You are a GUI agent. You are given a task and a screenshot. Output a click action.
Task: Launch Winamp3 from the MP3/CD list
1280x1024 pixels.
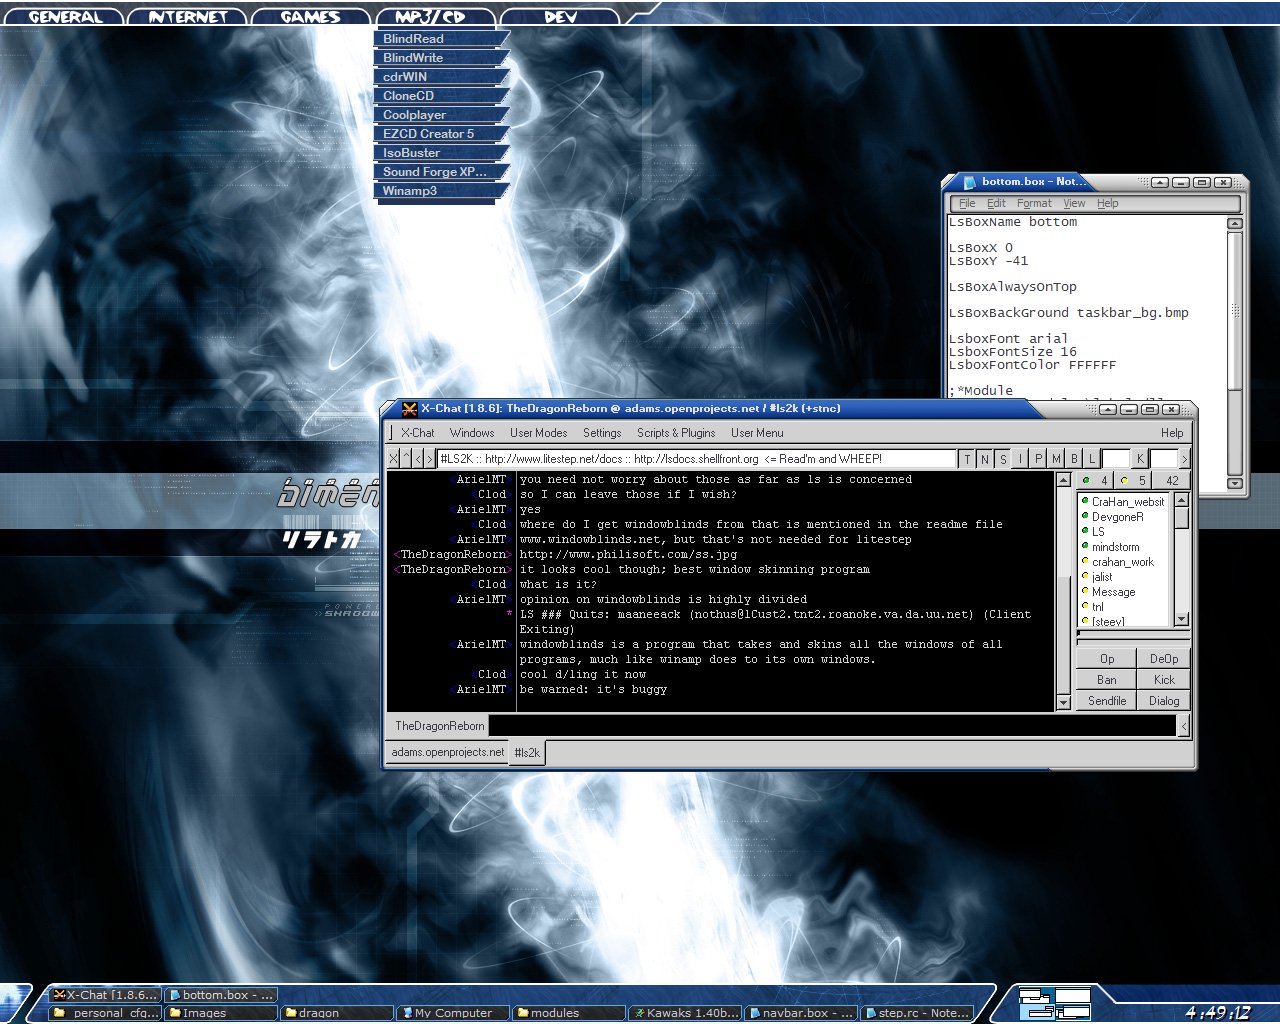tap(410, 191)
